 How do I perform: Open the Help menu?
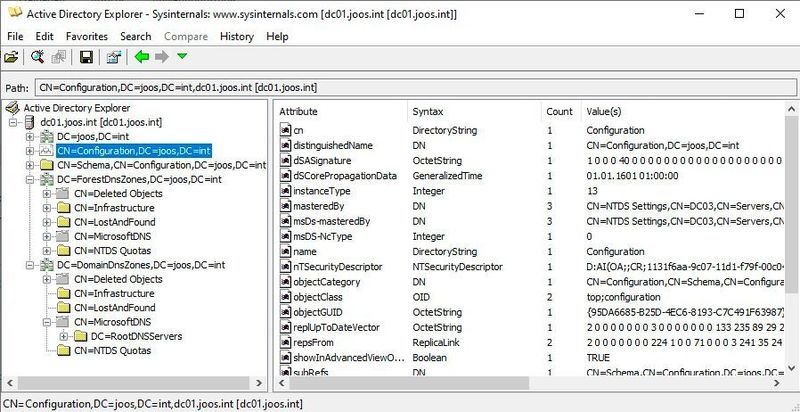click(x=278, y=36)
